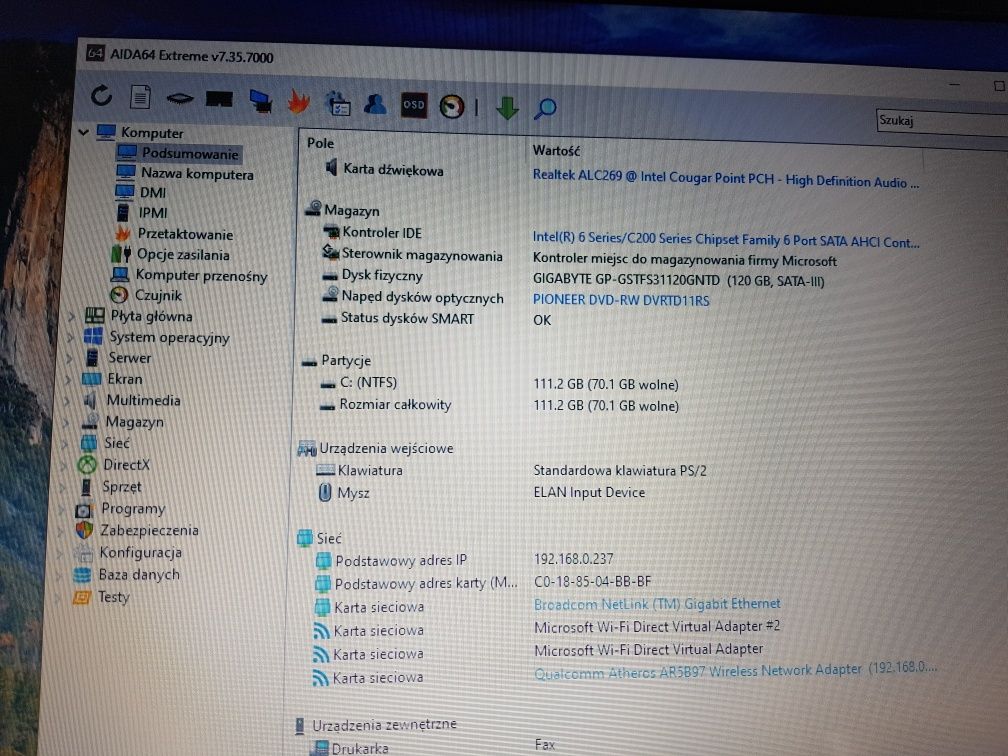Click the Pole column header

[320, 143]
